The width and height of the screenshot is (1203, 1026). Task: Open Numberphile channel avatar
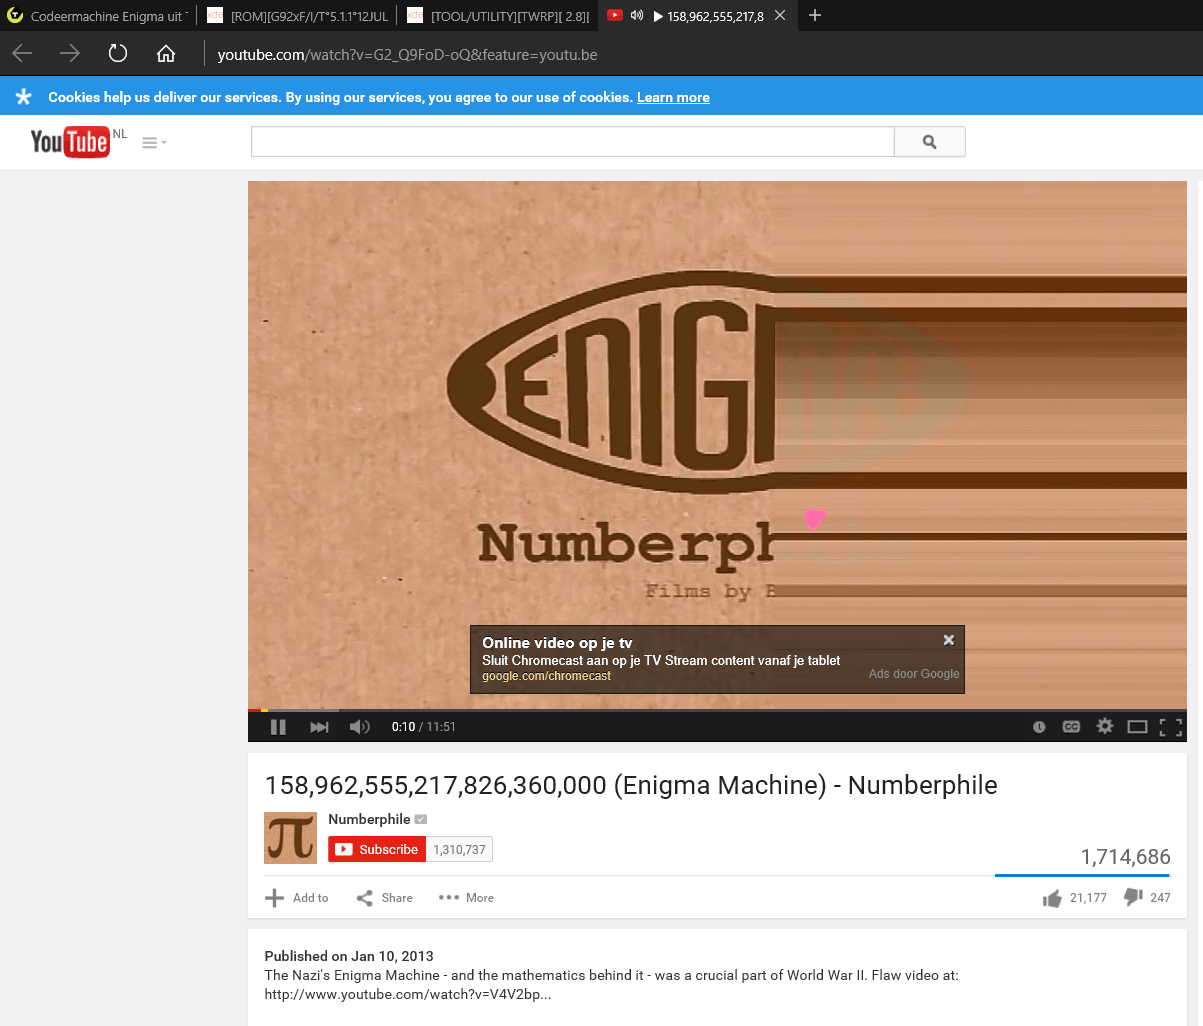click(290, 838)
